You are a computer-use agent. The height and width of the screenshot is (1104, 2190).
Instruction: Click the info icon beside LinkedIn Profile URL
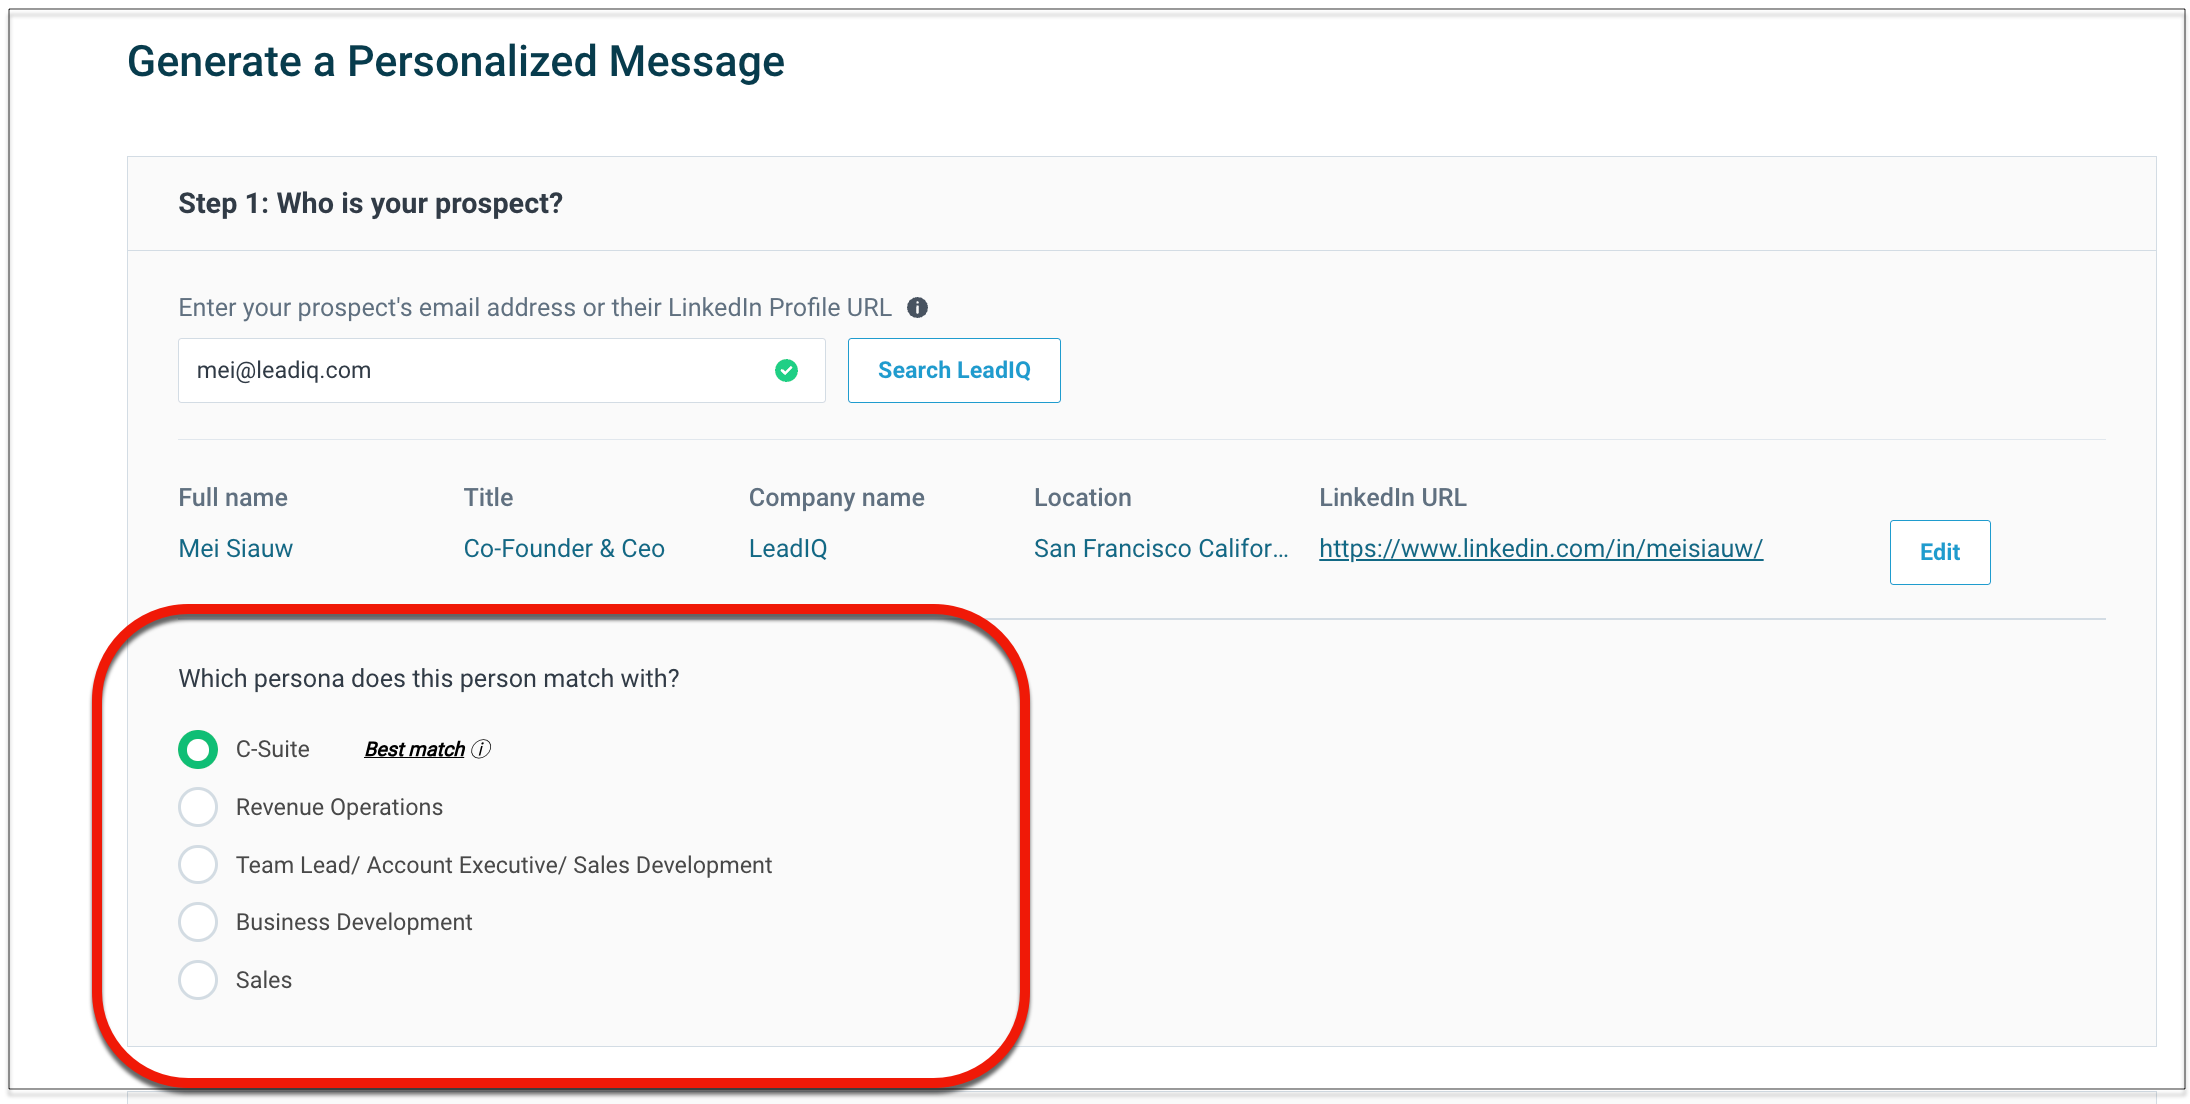coord(917,308)
